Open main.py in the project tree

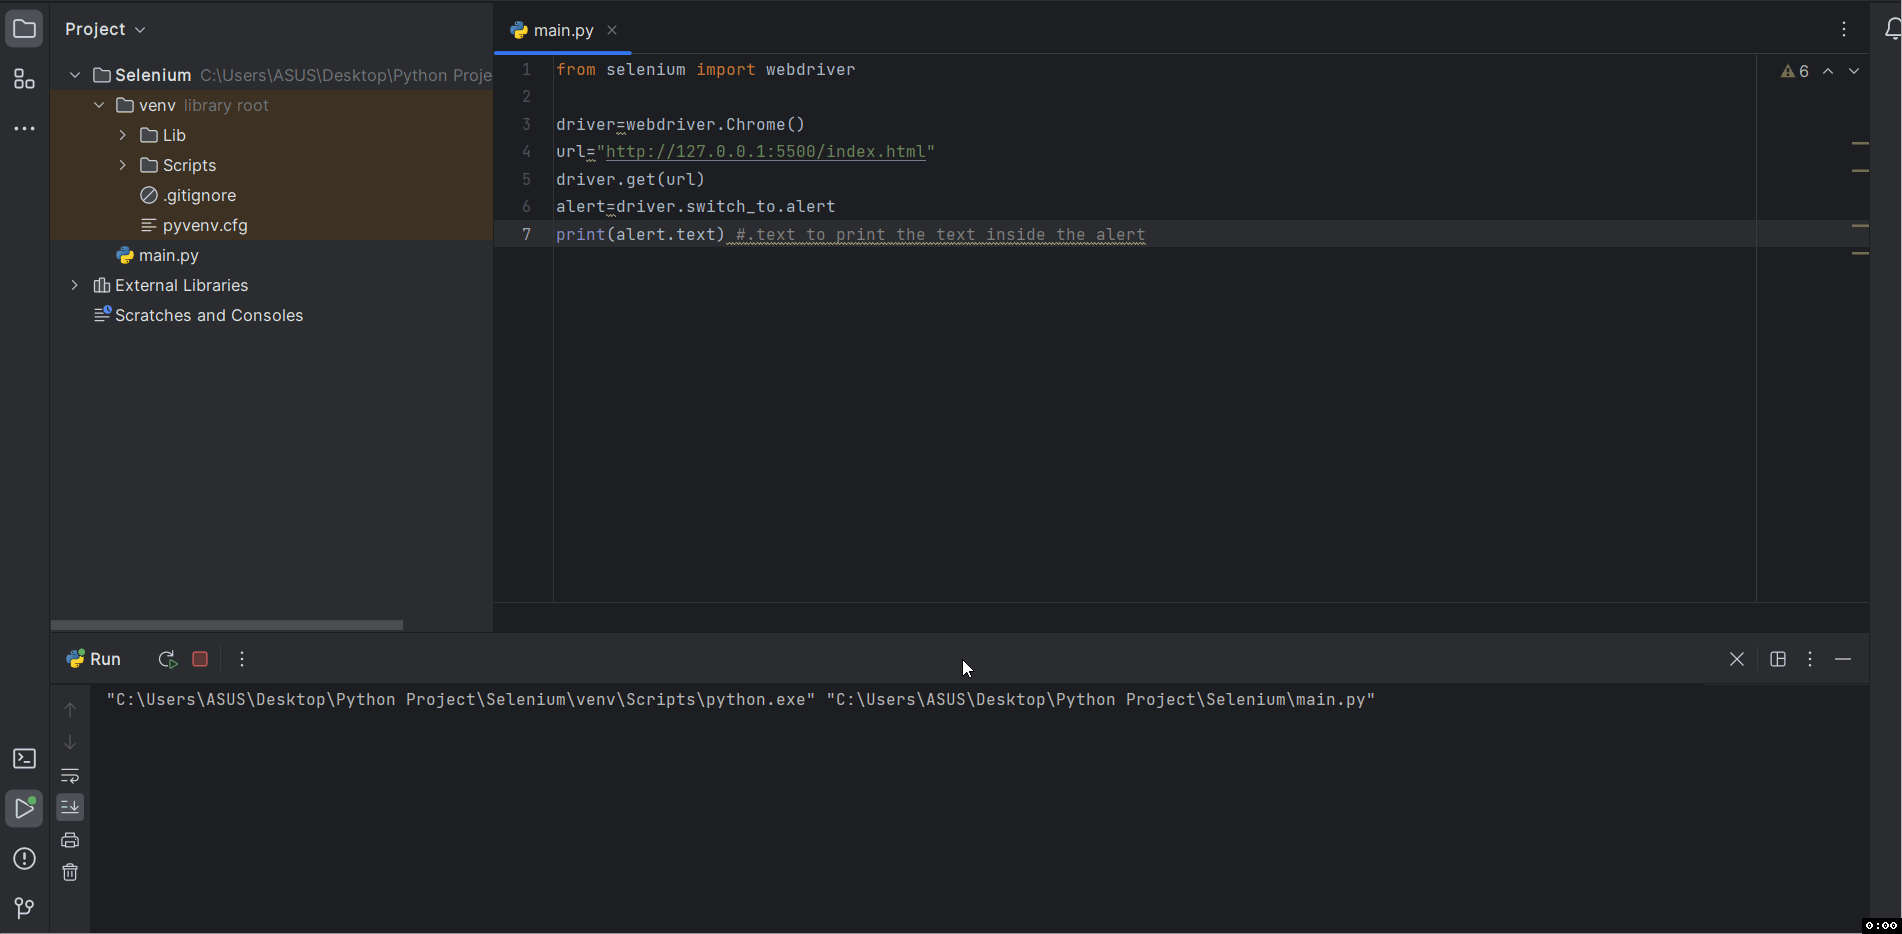(168, 255)
